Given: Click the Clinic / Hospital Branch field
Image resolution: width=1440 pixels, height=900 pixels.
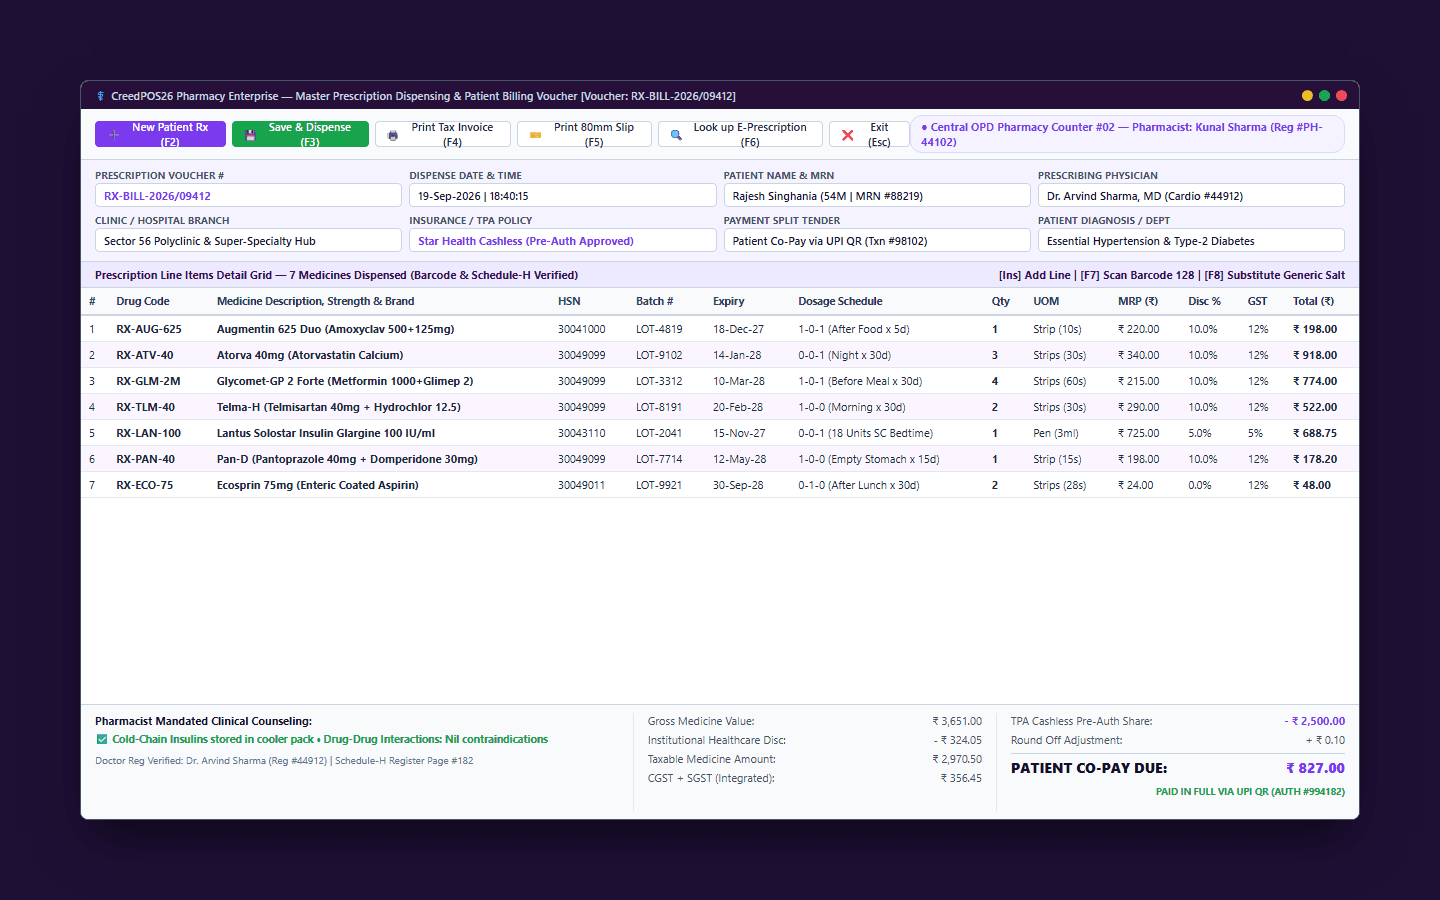Looking at the screenshot, I should [248, 241].
